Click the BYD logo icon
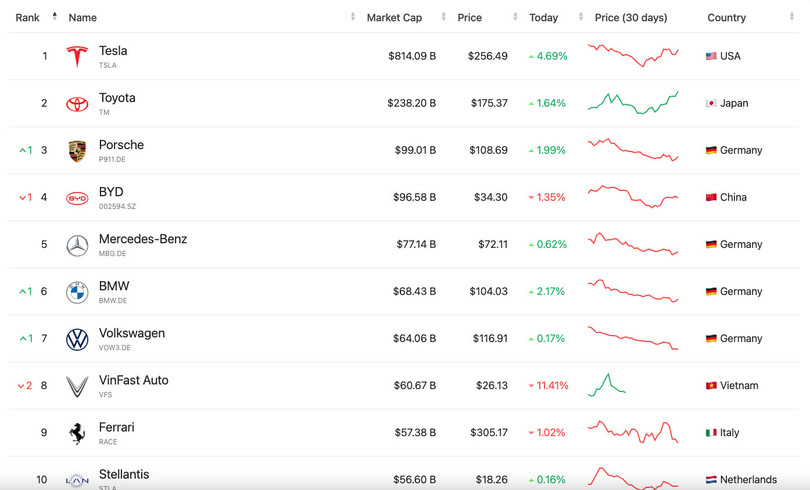 pyautogui.click(x=77, y=198)
